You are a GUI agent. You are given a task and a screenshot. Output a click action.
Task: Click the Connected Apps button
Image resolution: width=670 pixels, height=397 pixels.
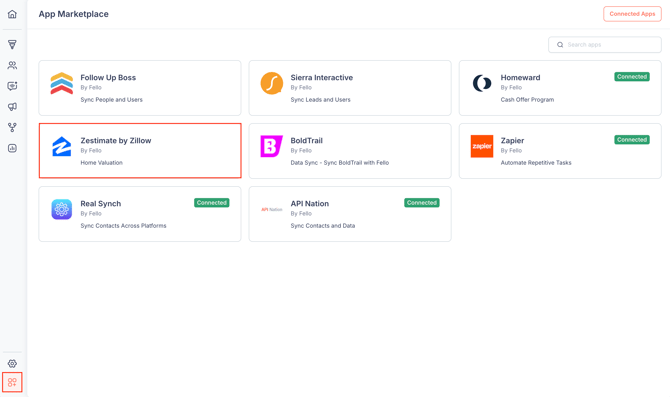(632, 14)
